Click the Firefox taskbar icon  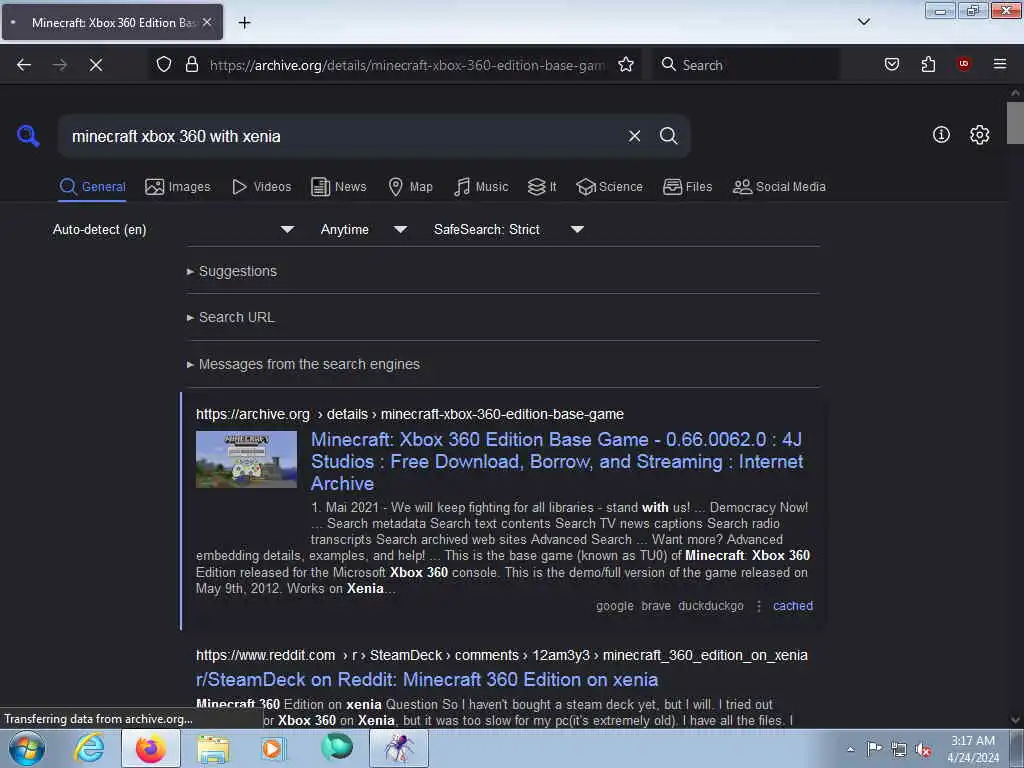(x=151, y=748)
